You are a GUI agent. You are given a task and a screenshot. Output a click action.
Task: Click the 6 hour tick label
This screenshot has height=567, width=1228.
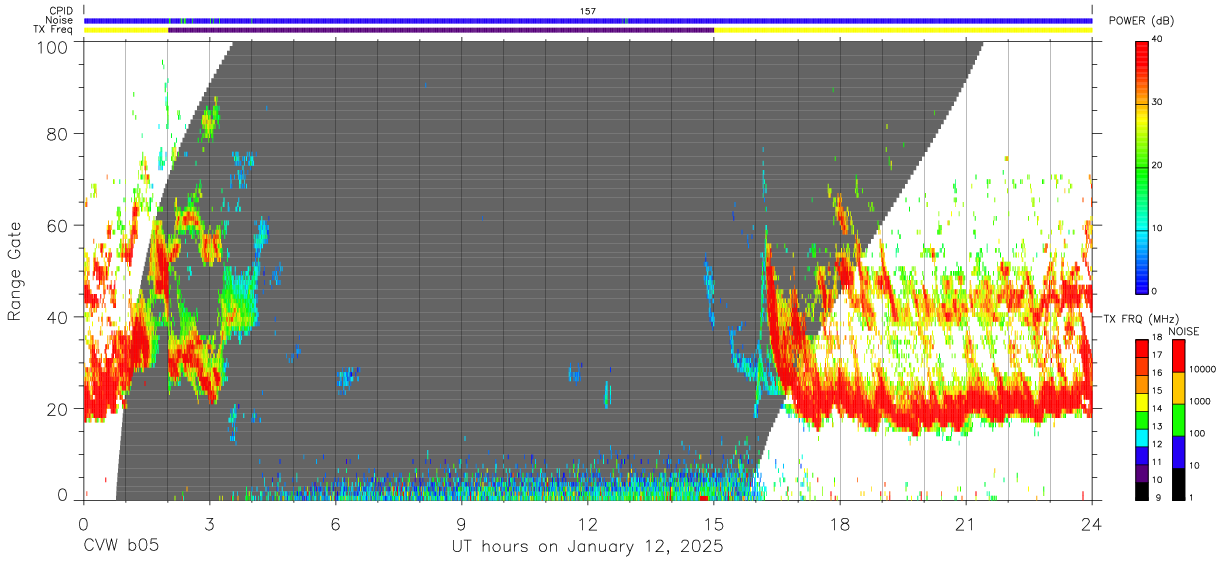click(x=336, y=525)
